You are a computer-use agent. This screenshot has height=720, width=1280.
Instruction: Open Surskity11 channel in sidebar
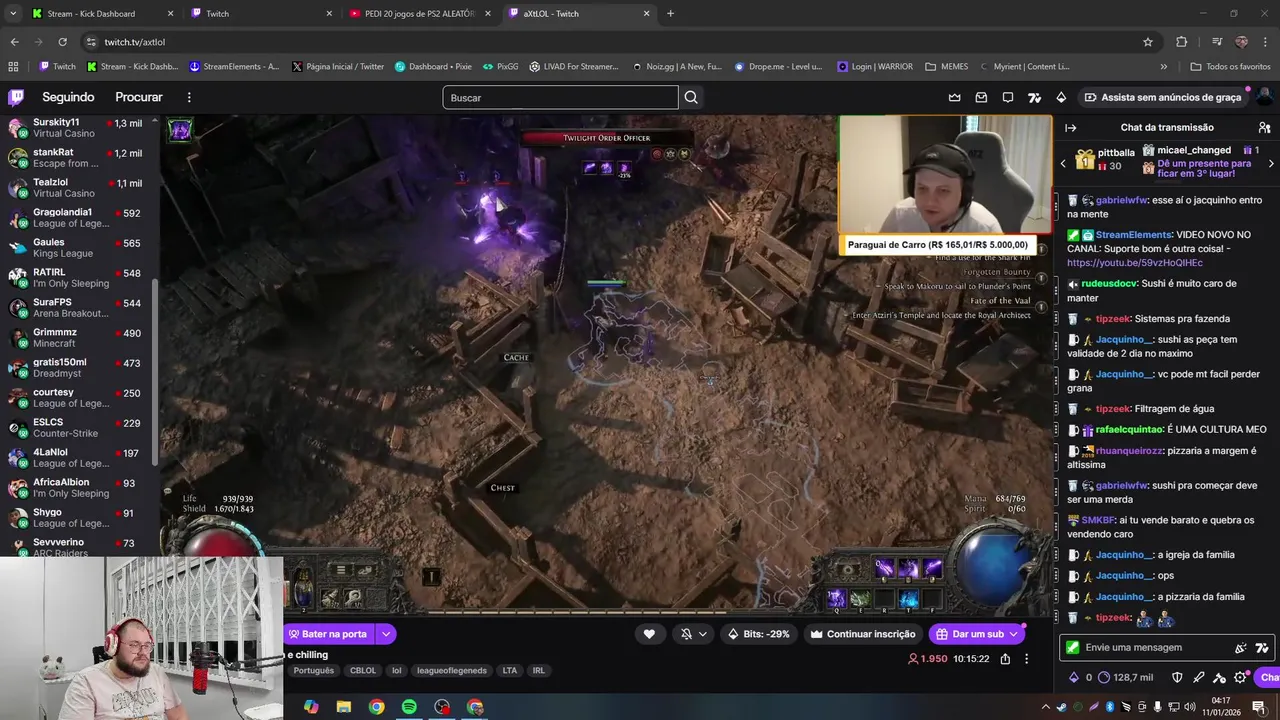tap(77, 127)
